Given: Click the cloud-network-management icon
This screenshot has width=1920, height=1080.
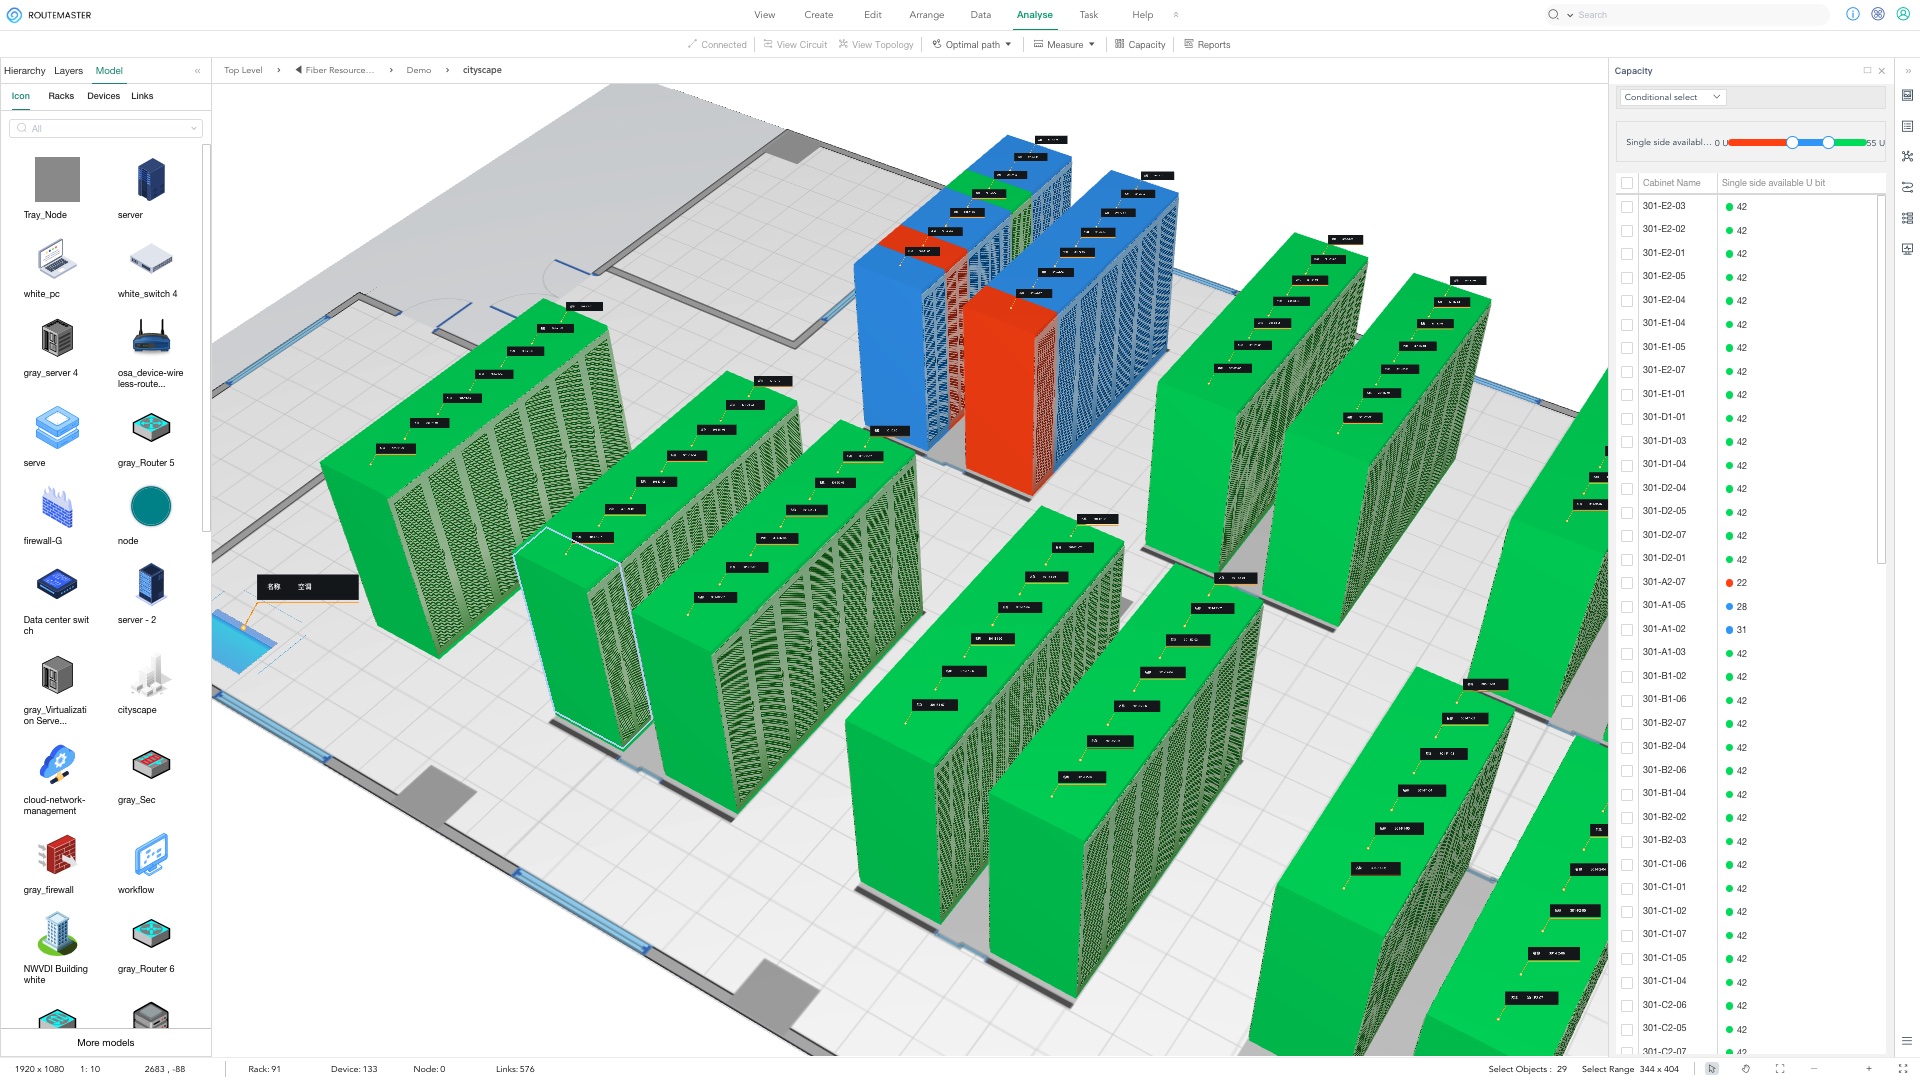Looking at the screenshot, I should (x=57, y=765).
